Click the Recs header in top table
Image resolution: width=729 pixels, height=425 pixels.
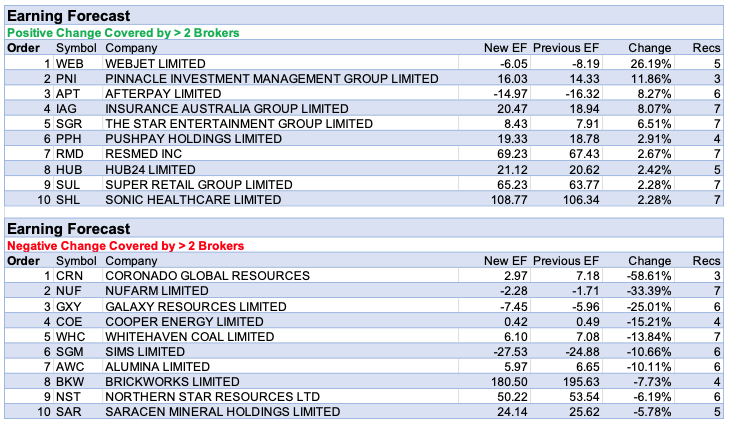tap(706, 48)
